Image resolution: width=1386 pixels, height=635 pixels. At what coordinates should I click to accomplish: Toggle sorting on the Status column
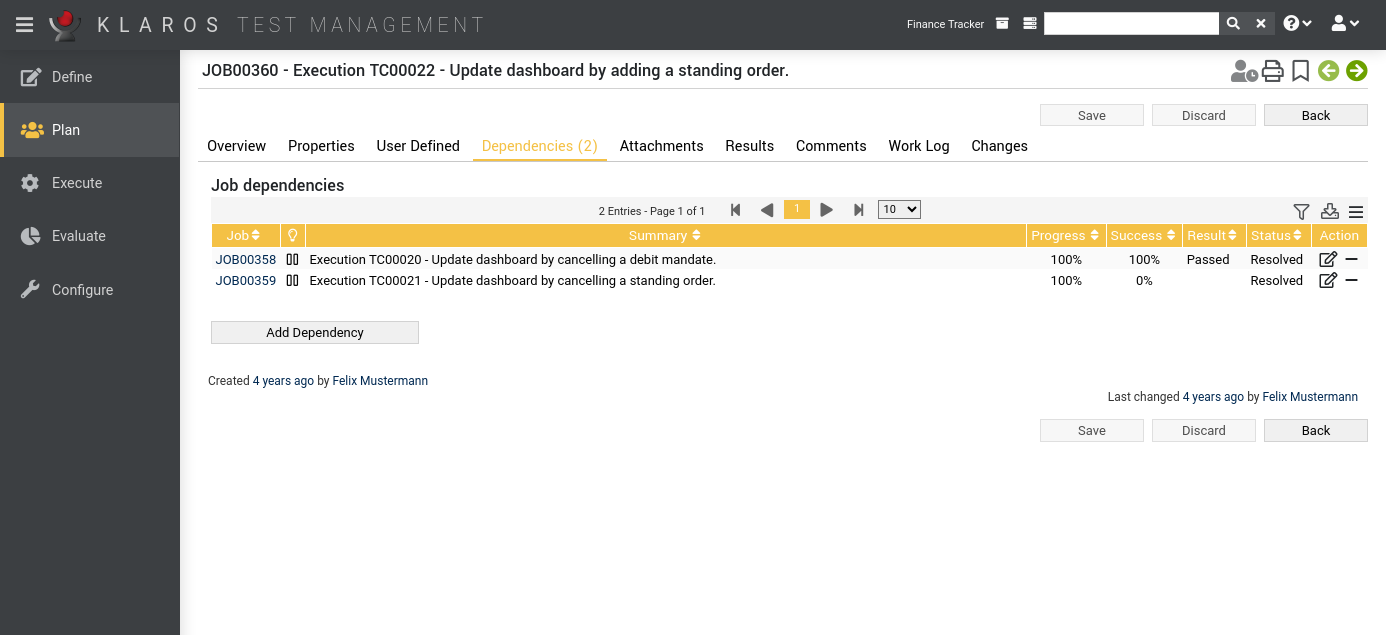pos(1277,235)
